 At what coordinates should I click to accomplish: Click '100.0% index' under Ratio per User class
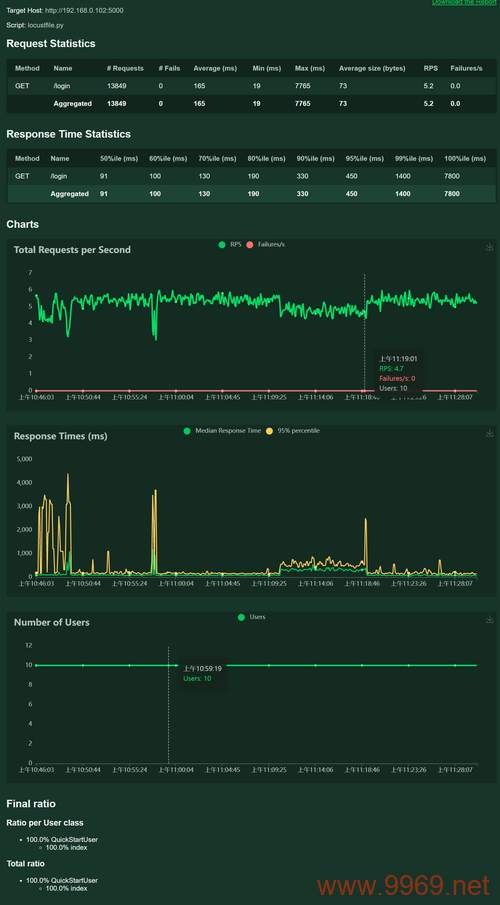point(66,847)
